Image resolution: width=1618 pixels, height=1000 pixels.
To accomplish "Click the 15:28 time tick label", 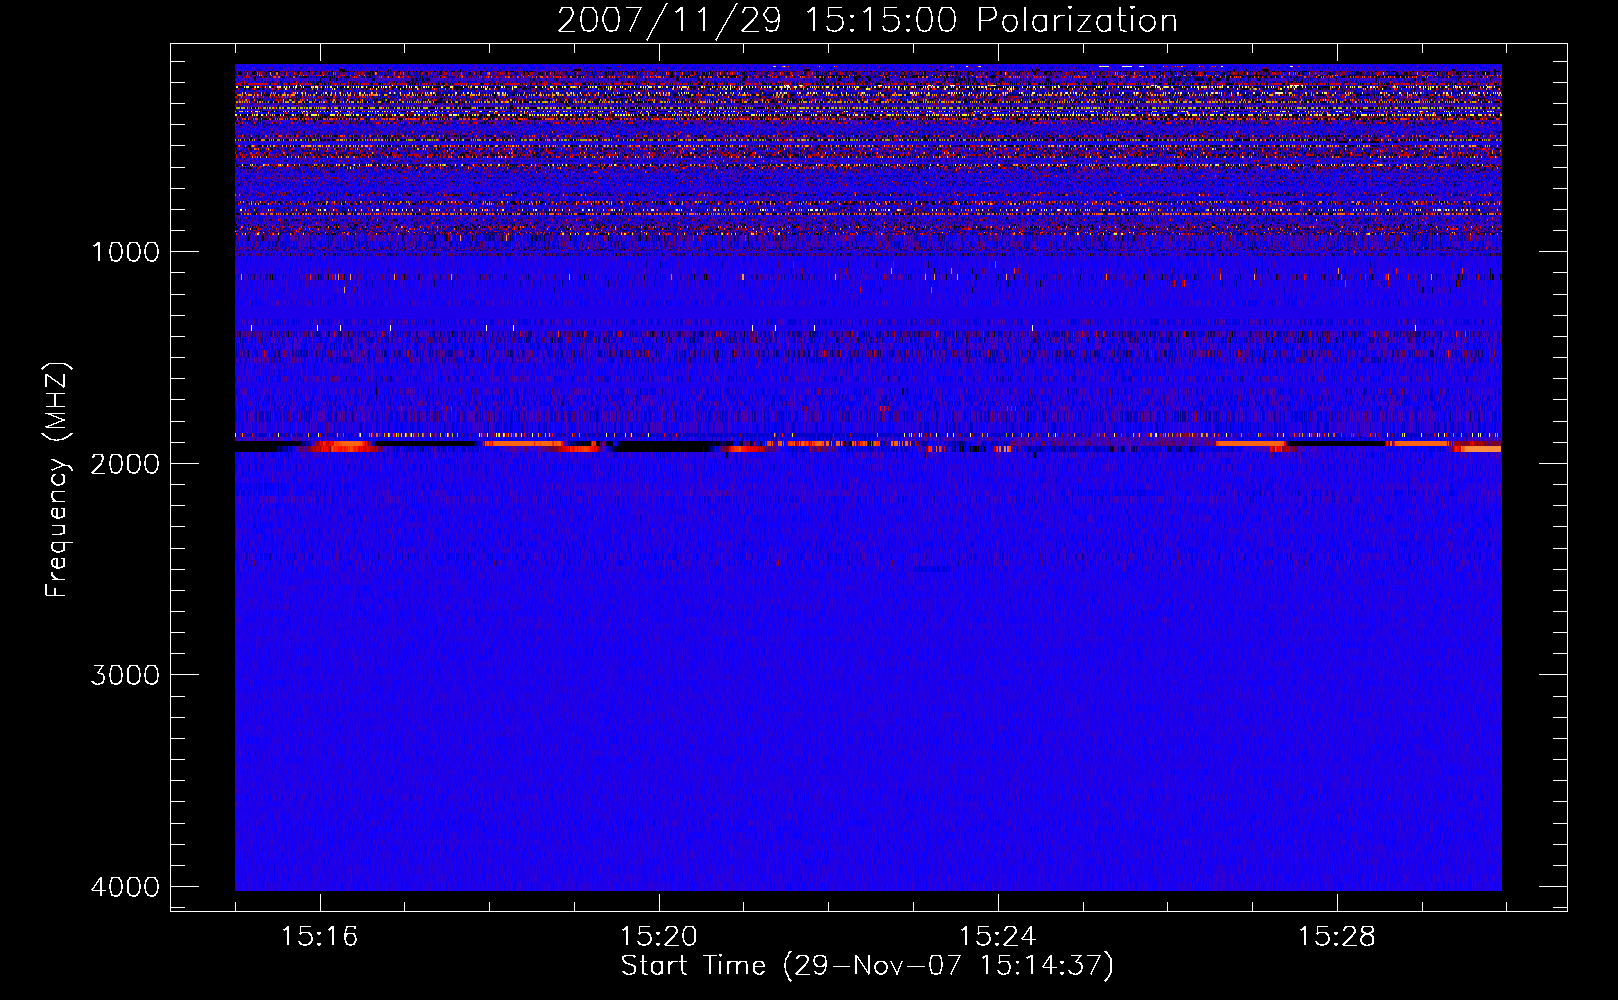I will pyautogui.click(x=1337, y=937).
